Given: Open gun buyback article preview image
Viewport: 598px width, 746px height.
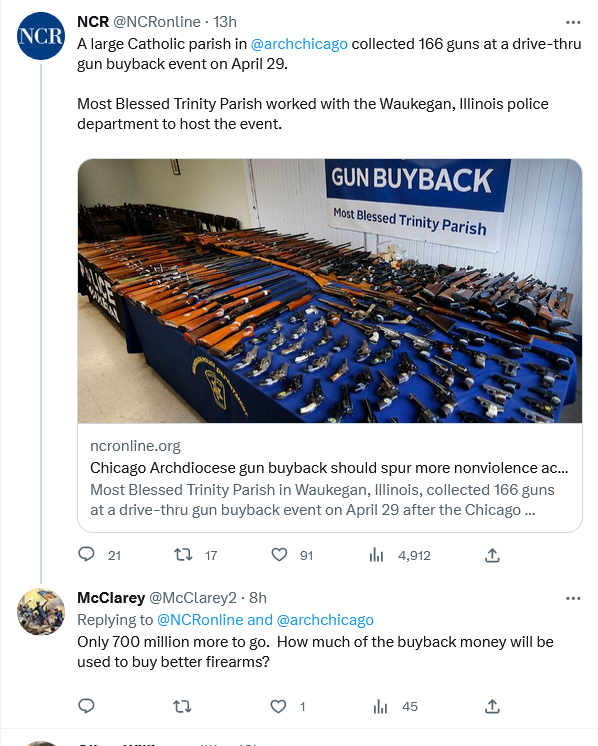Looking at the screenshot, I should (x=330, y=291).
